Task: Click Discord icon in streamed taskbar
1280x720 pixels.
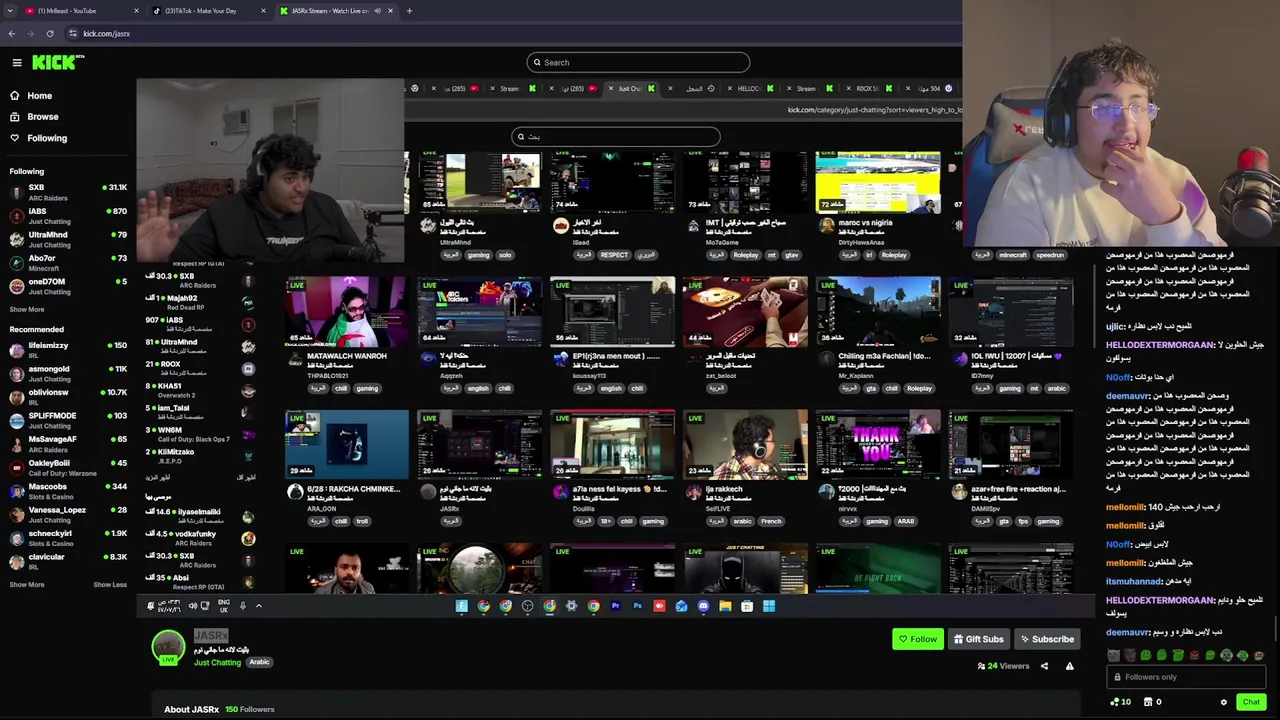Action: tap(703, 606)
